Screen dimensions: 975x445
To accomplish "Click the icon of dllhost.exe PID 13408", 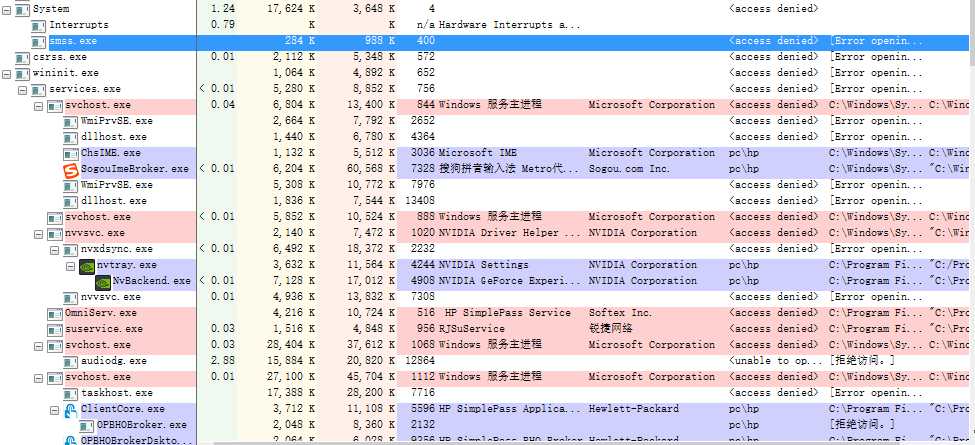I will tap(71, 201).
